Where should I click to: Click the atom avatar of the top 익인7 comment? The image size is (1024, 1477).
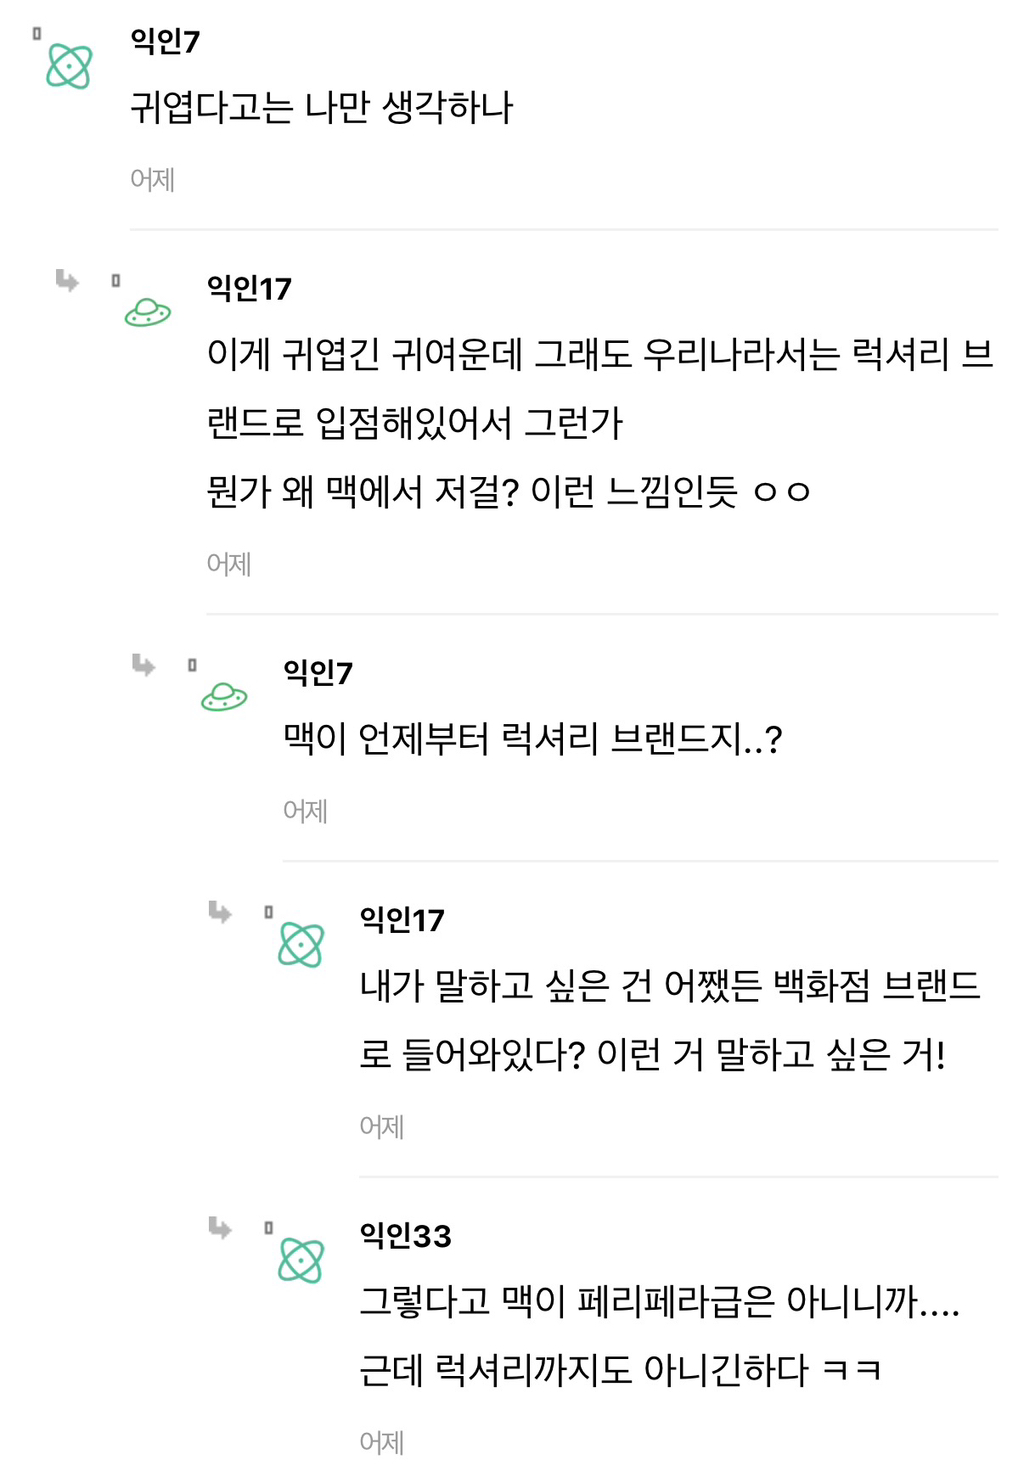pos(69,67)
